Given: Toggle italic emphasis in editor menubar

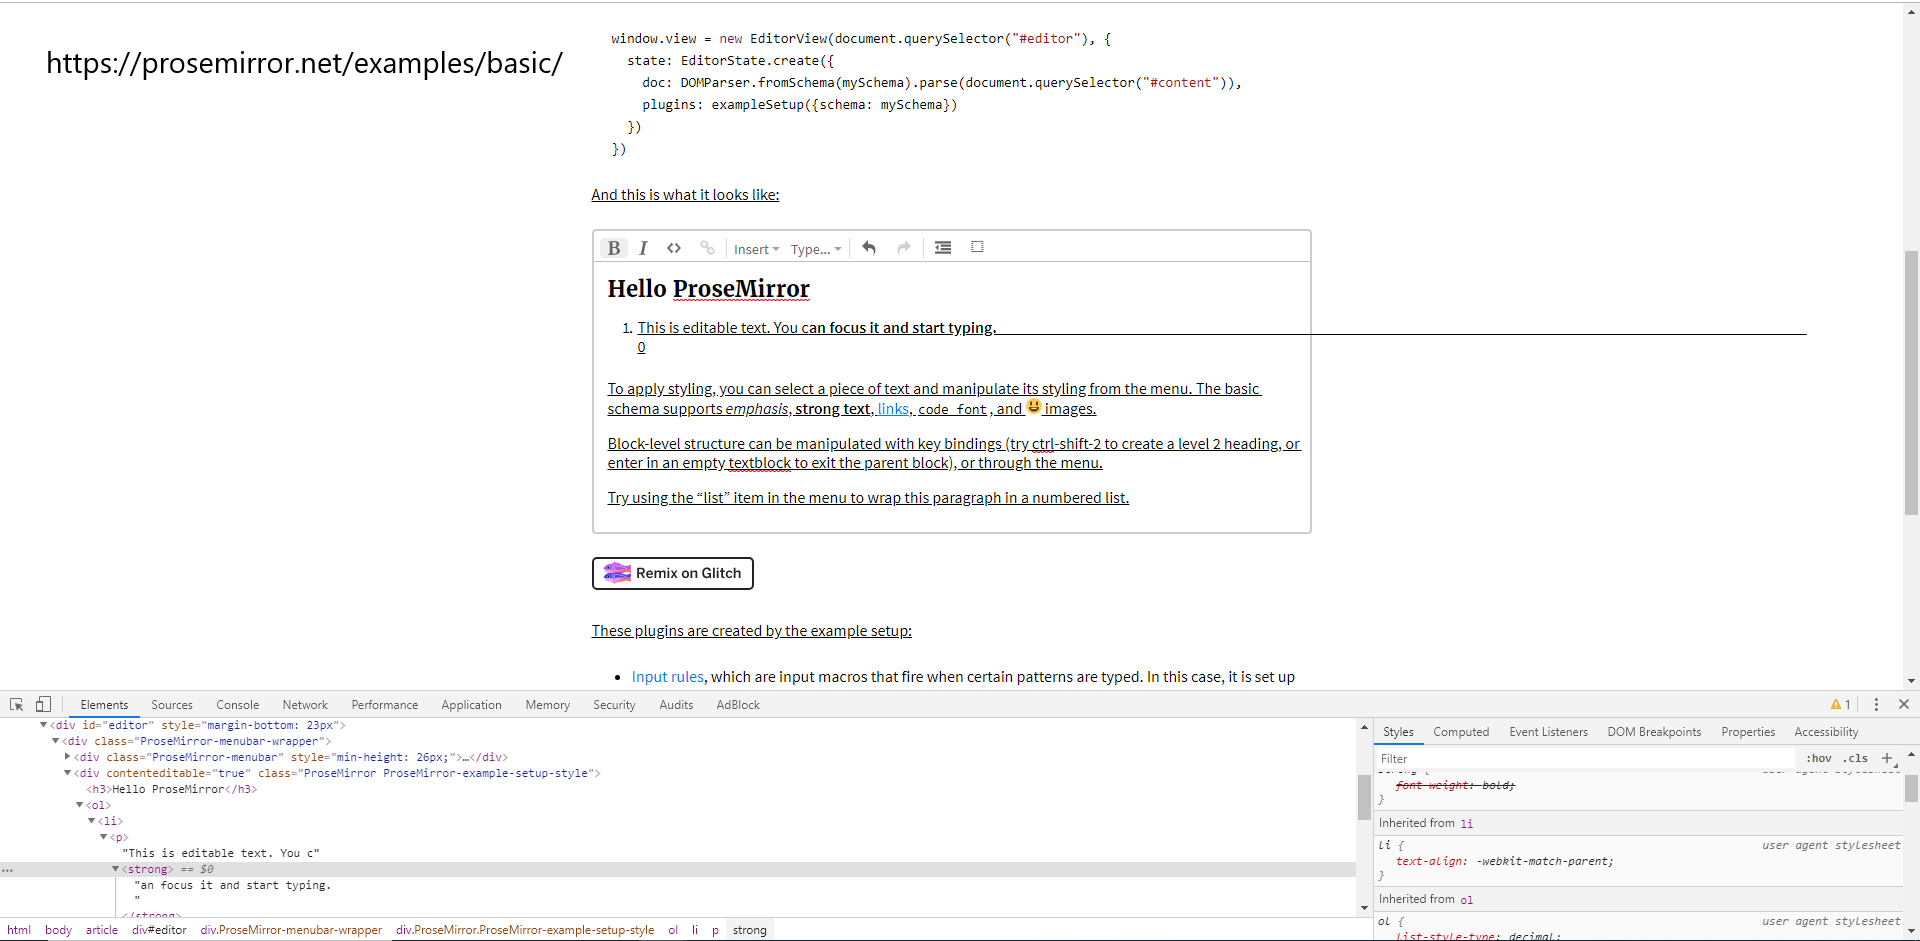Looking at the screenshot, I should click(643, 248).
